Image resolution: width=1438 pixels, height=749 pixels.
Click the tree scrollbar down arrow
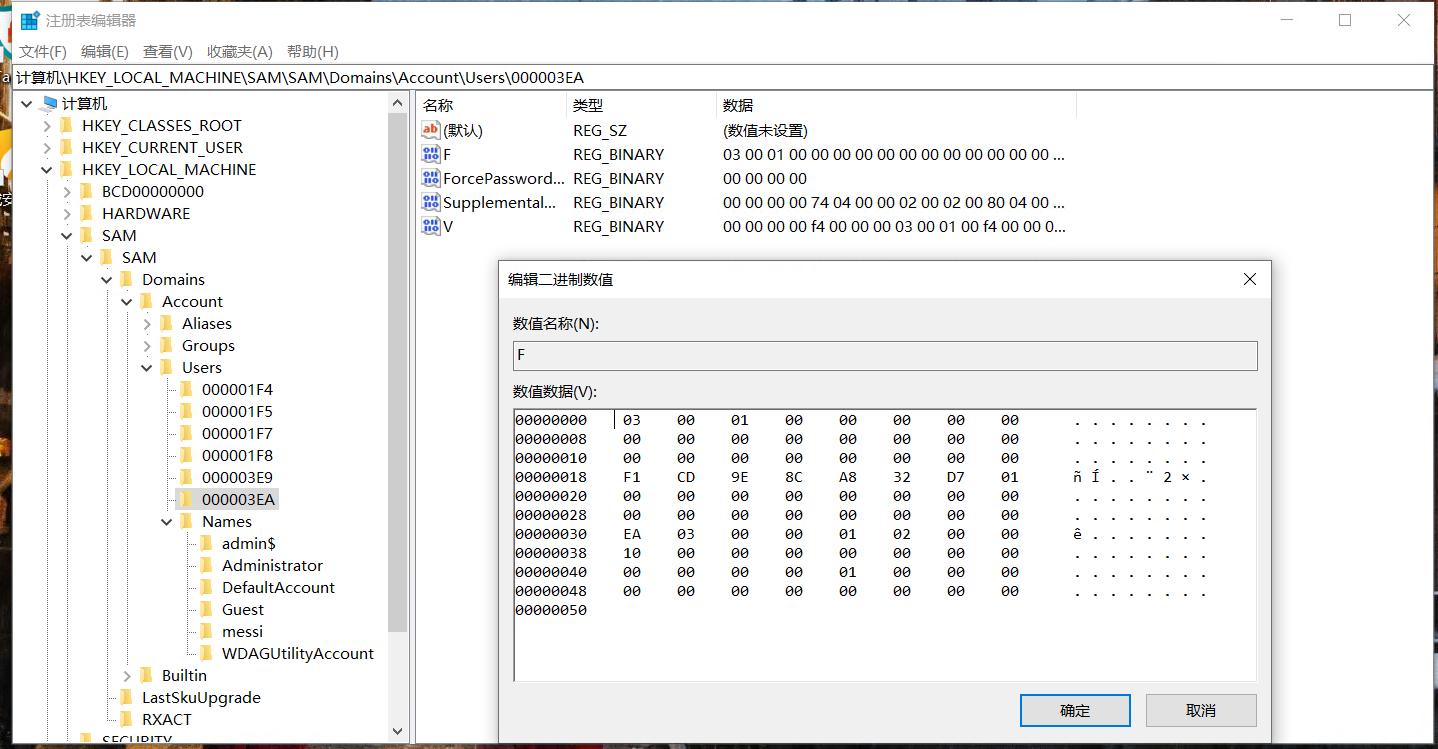pos(398,732)
